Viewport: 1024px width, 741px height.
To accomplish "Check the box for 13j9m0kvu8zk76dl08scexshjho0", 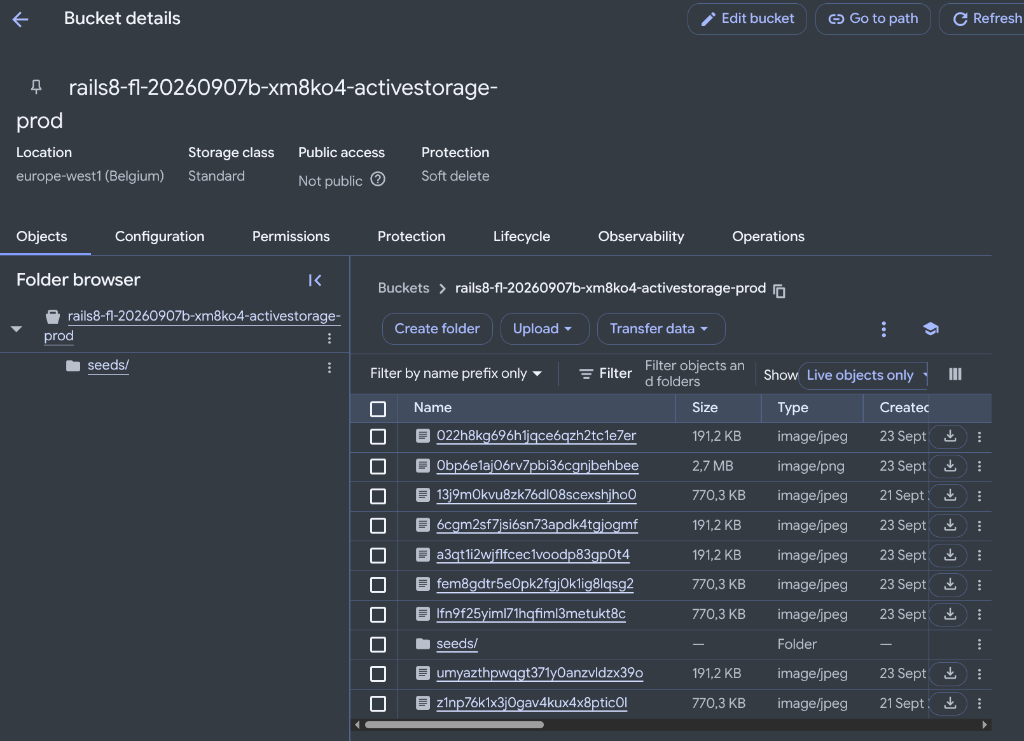I will (x=377, y=496).
